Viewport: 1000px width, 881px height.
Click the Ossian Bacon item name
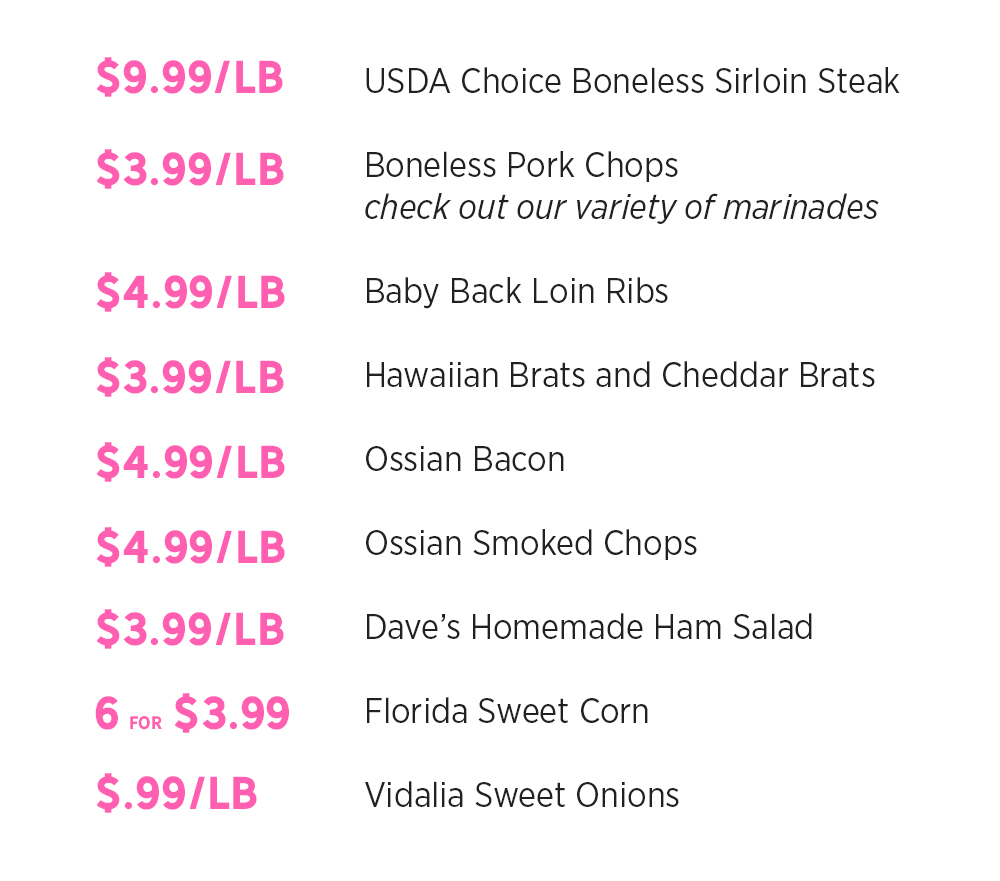(464, 459)
